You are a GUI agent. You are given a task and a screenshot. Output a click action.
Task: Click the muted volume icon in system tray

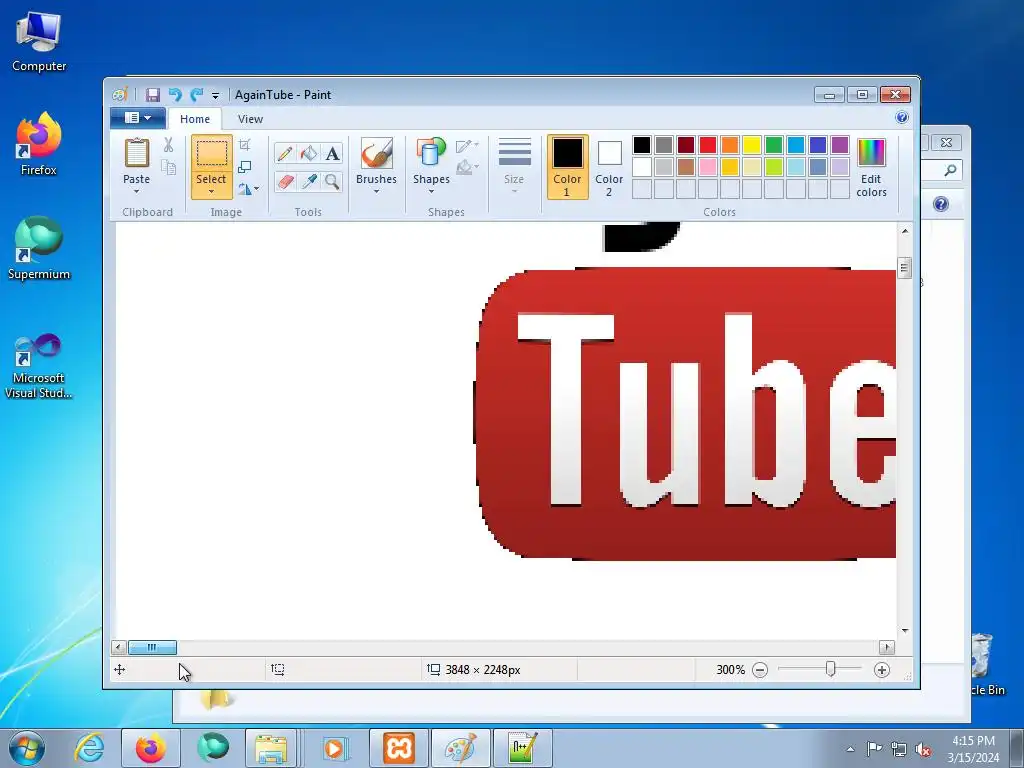coord(923,749)
